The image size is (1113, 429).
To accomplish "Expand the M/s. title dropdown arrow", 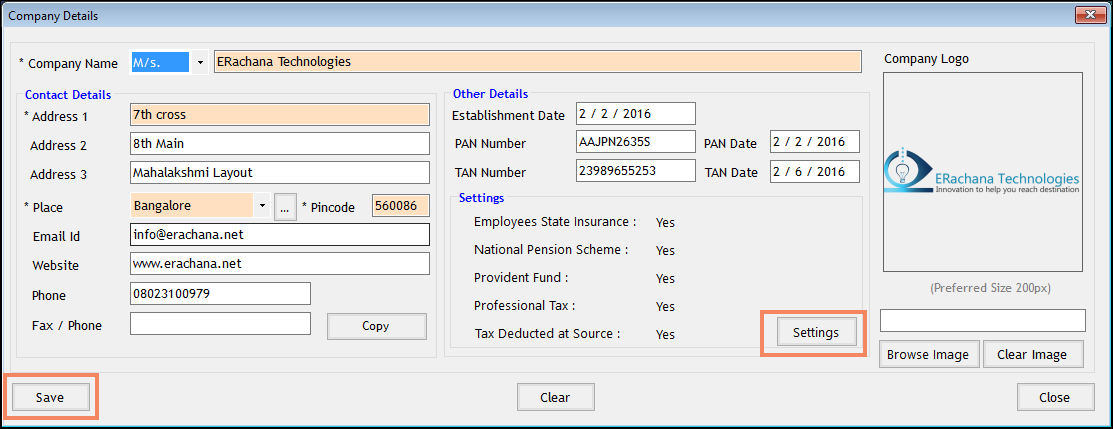I will pyautogui.click(x=199, y=63).
